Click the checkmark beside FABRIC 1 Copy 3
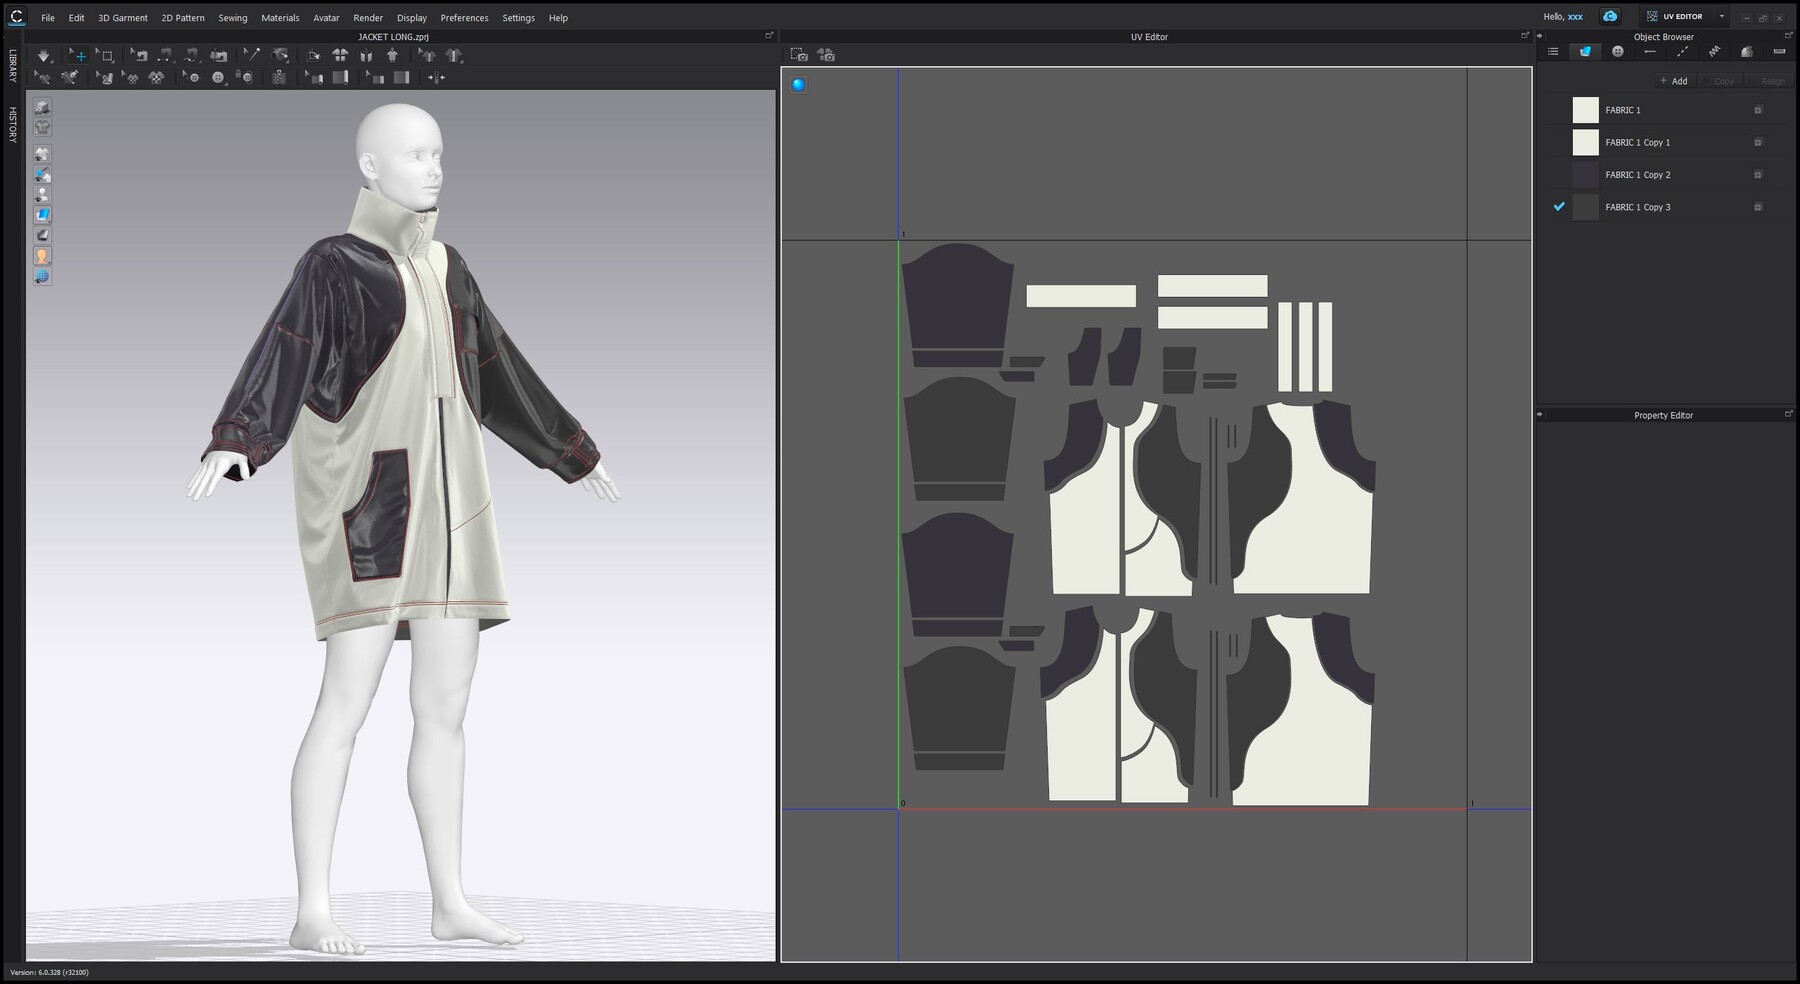This screenshot has height=984, width=1800. click(1560, 207)
